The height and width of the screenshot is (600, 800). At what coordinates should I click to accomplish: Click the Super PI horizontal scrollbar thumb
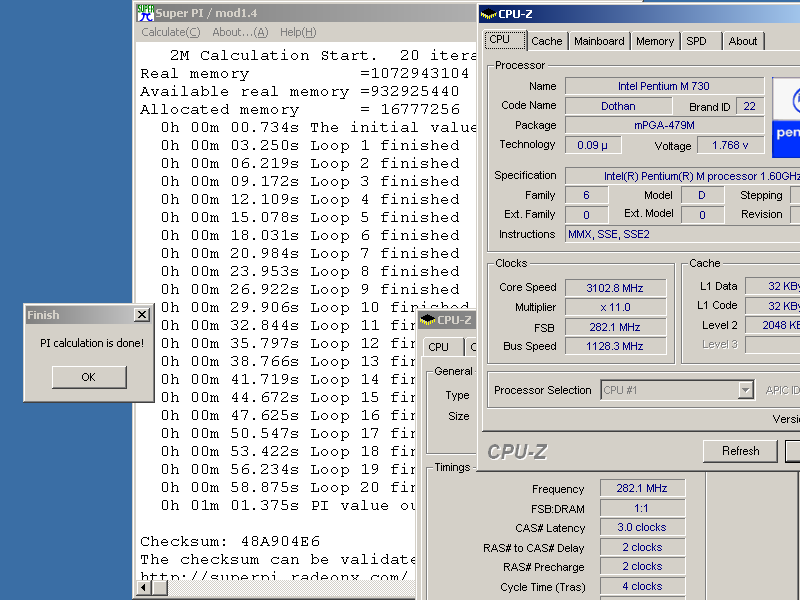tap(160, 588)
